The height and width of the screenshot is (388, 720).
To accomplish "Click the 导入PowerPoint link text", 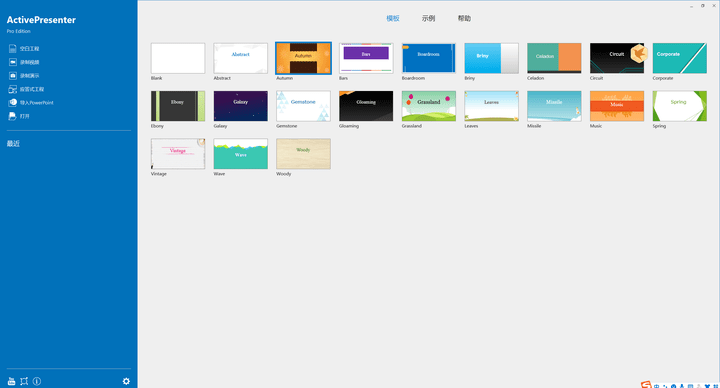I will [37, 103].
